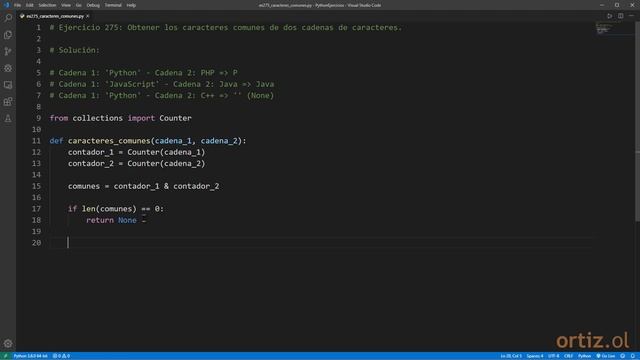Change indentation via Spaces: 4

tap(535, 356)
